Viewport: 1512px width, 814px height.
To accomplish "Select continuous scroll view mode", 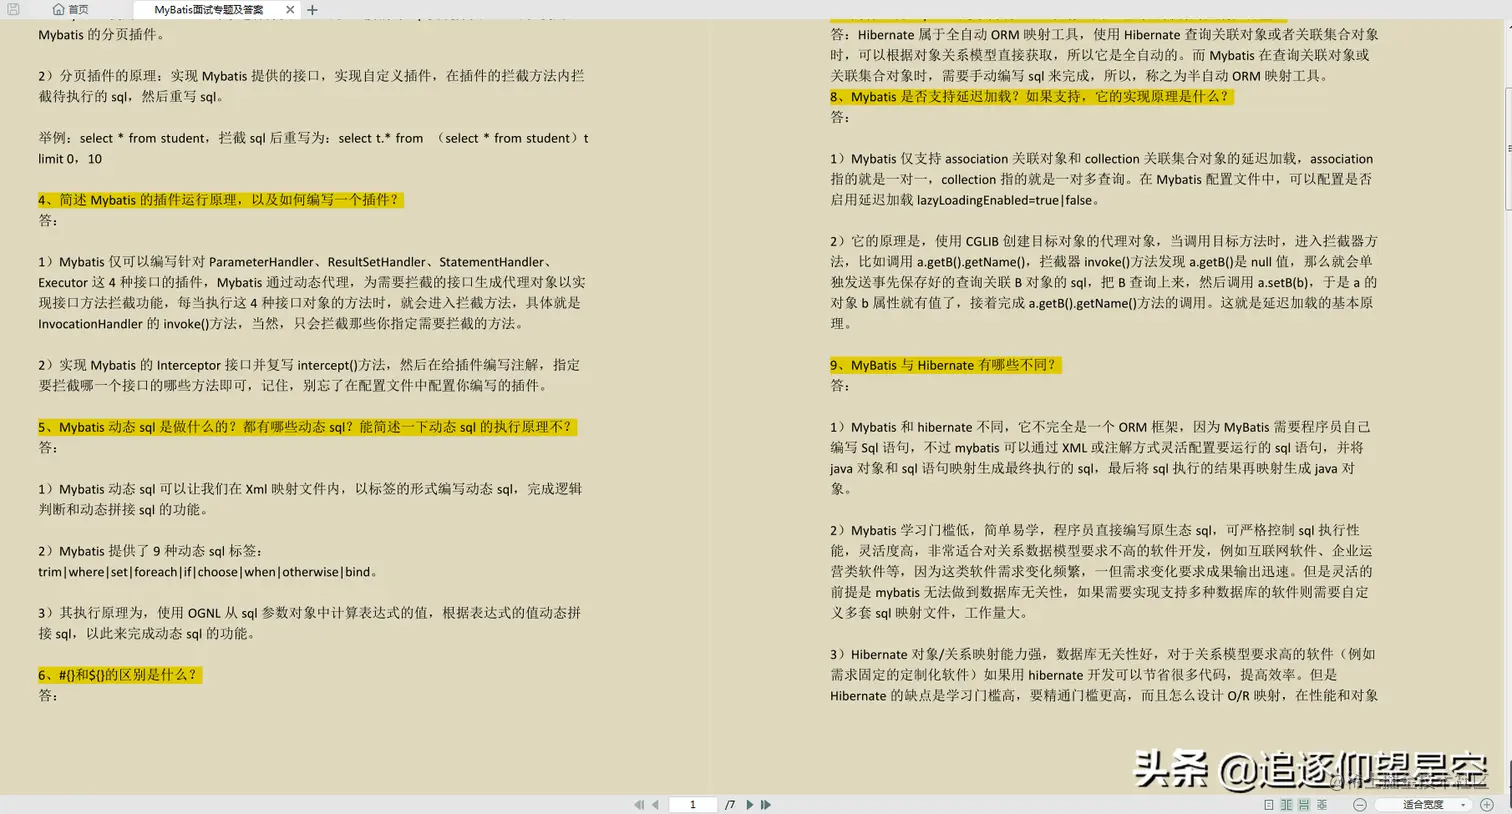I will tap(1304, 804).
